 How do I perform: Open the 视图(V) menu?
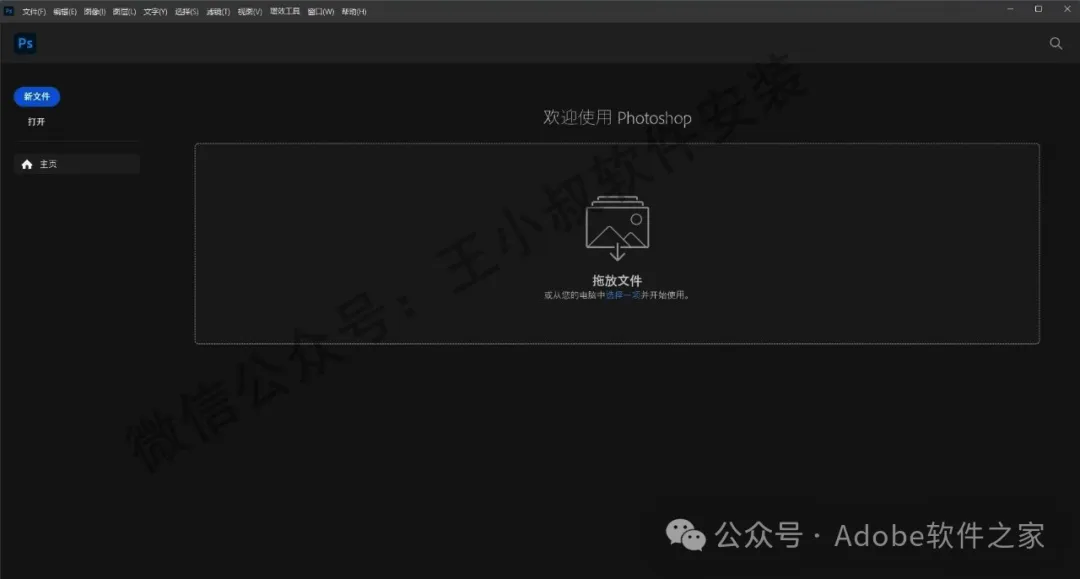249,12
